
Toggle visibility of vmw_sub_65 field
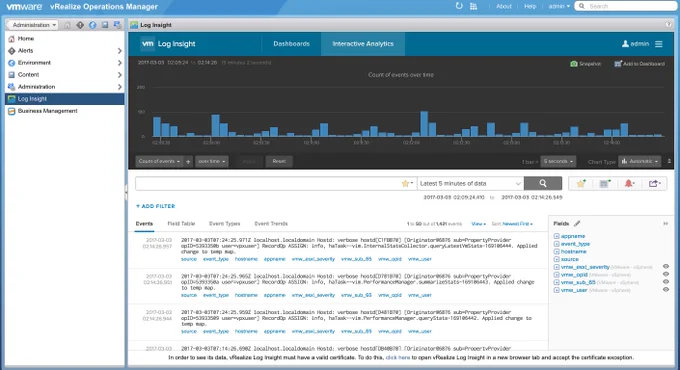click(x=666, y=282)
